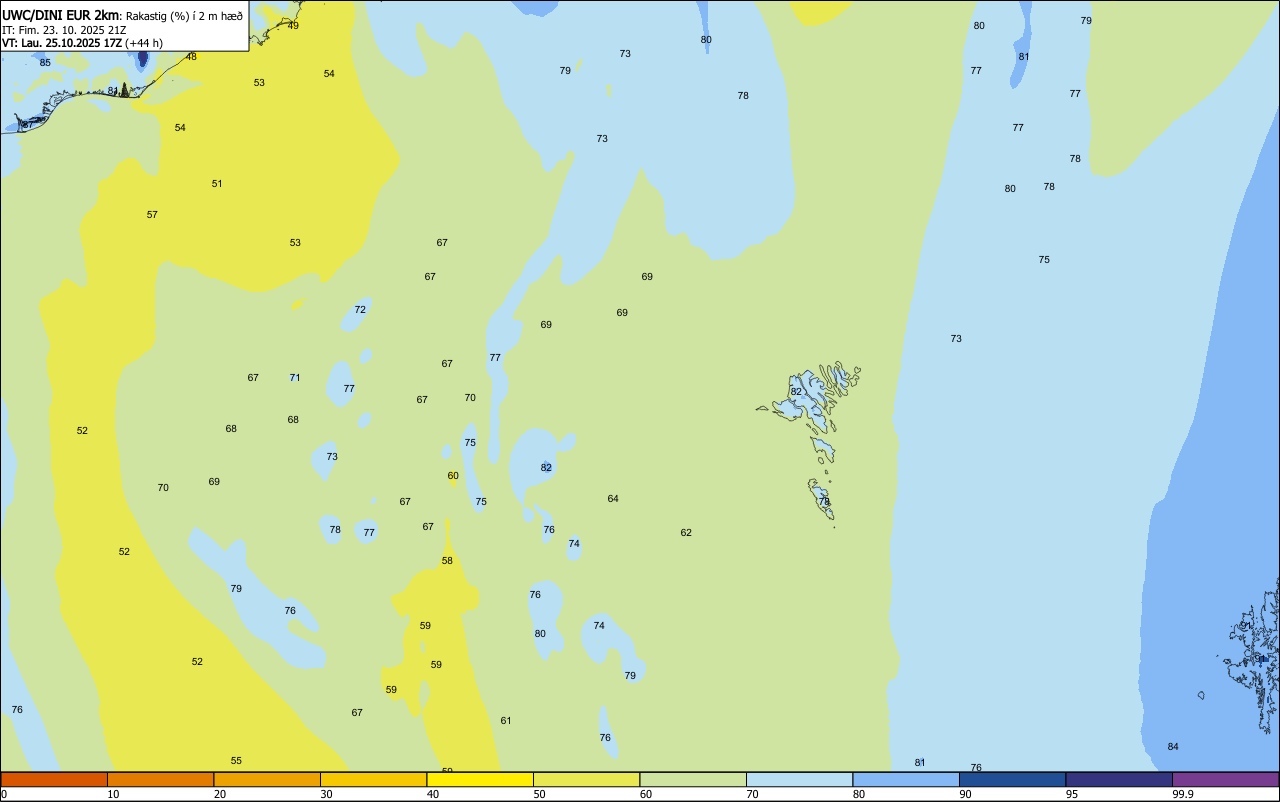Image resolution: width=1280 pixels, height=802 pixels.
Task: Click the light green 60–70 legend swatch
Action: pos(693,779)
